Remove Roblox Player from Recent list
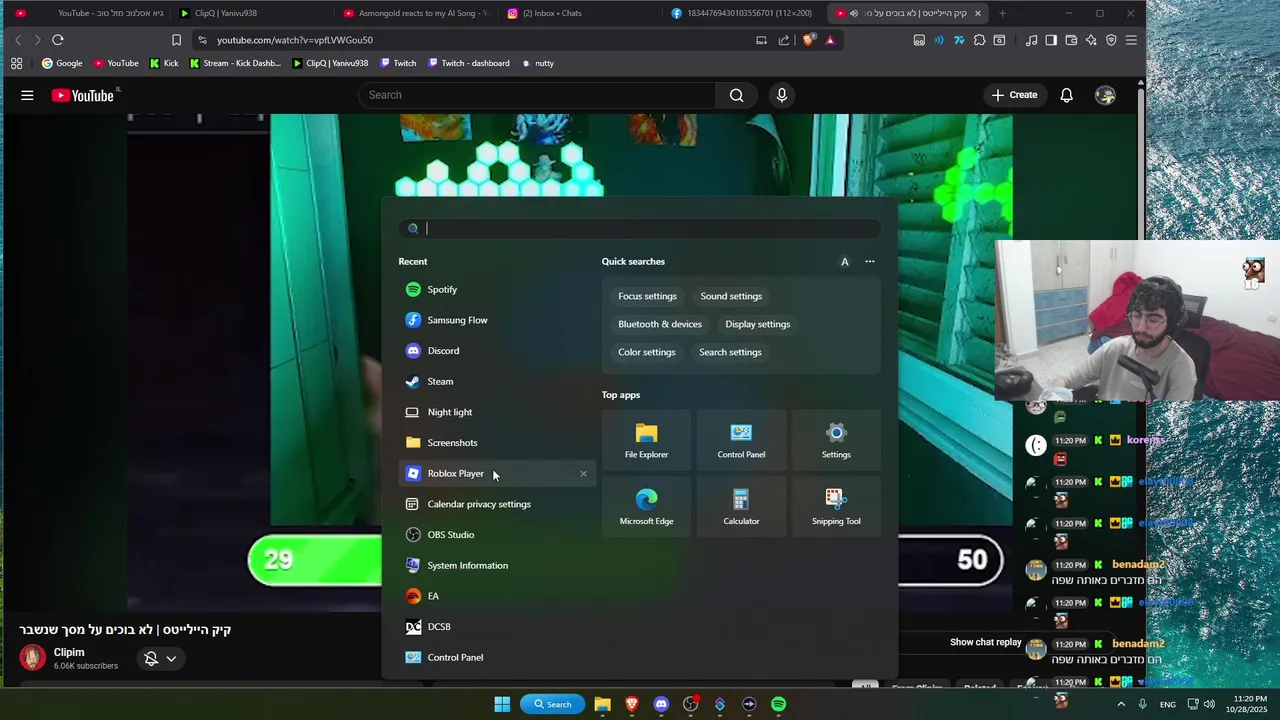The height and width of the screenshot is (720, 1280). (x=583, y=473)
